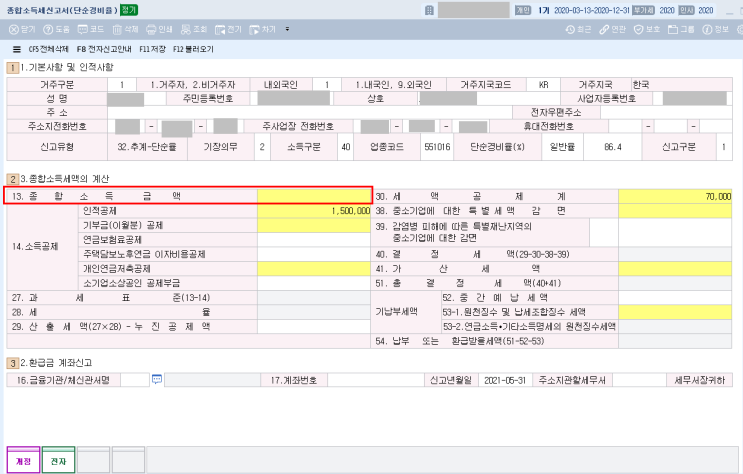Choose F12 불러오기 to load
The height and width of the screenshot is (474, 743).
coord(193,49)
